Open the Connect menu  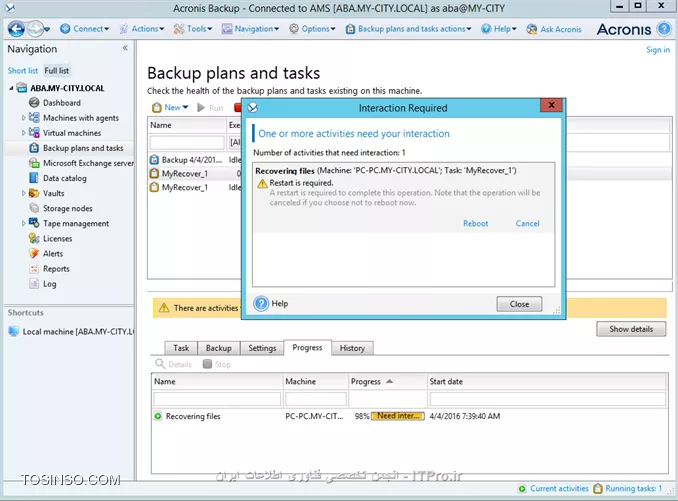[x=84, y=29]
